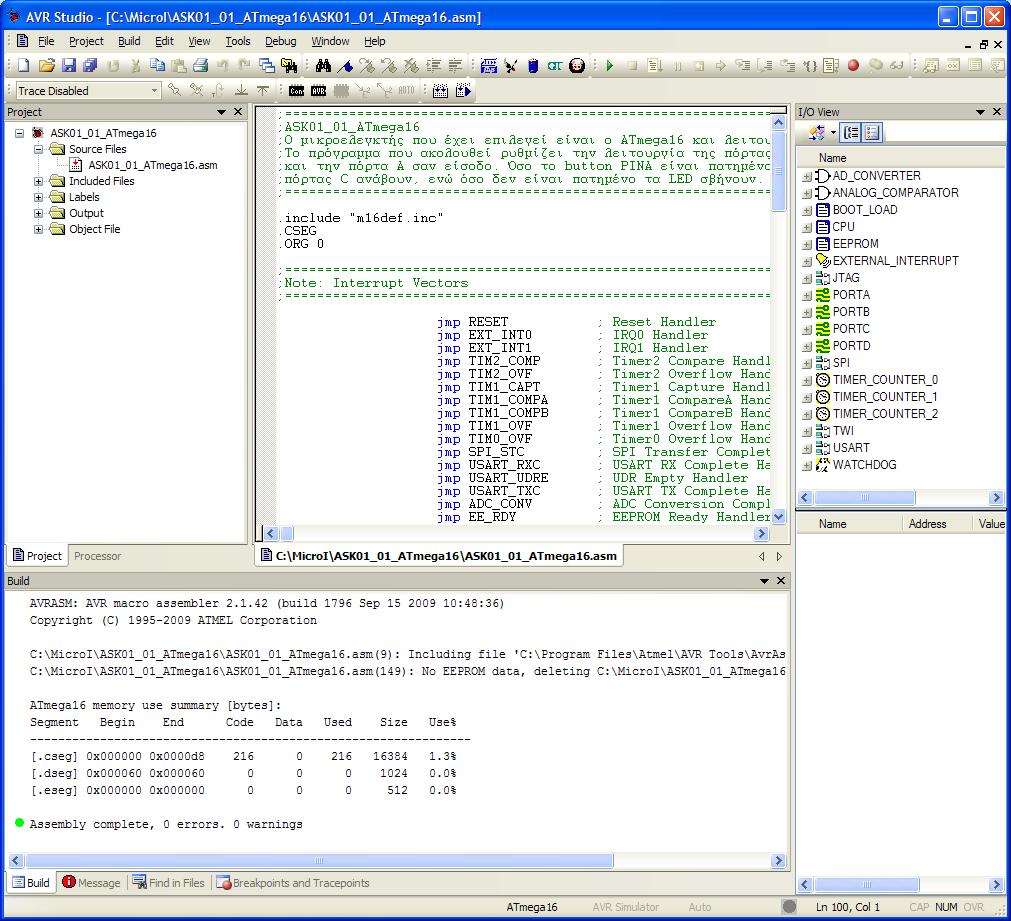Screen dimensions: 1011x921
Task: Click the Build output horizontal scrollbar thumb
Action: pyautogui.click(x=319, y=860)
